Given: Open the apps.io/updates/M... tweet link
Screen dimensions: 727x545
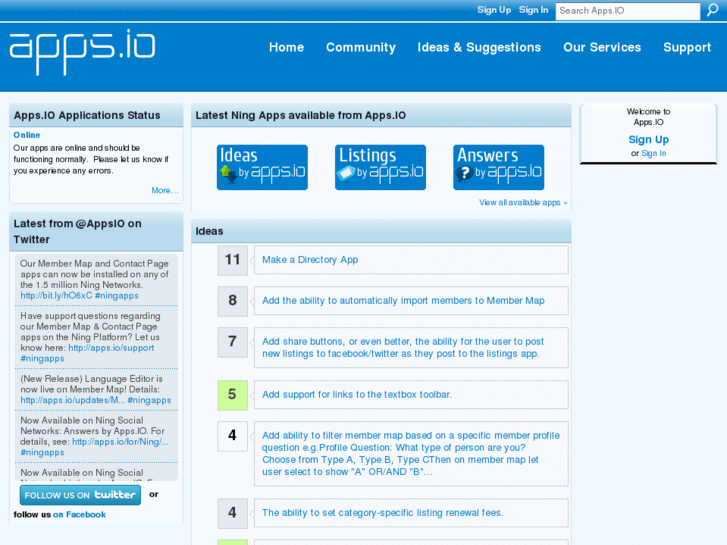Looking at the screenshot, I should 72,400.
